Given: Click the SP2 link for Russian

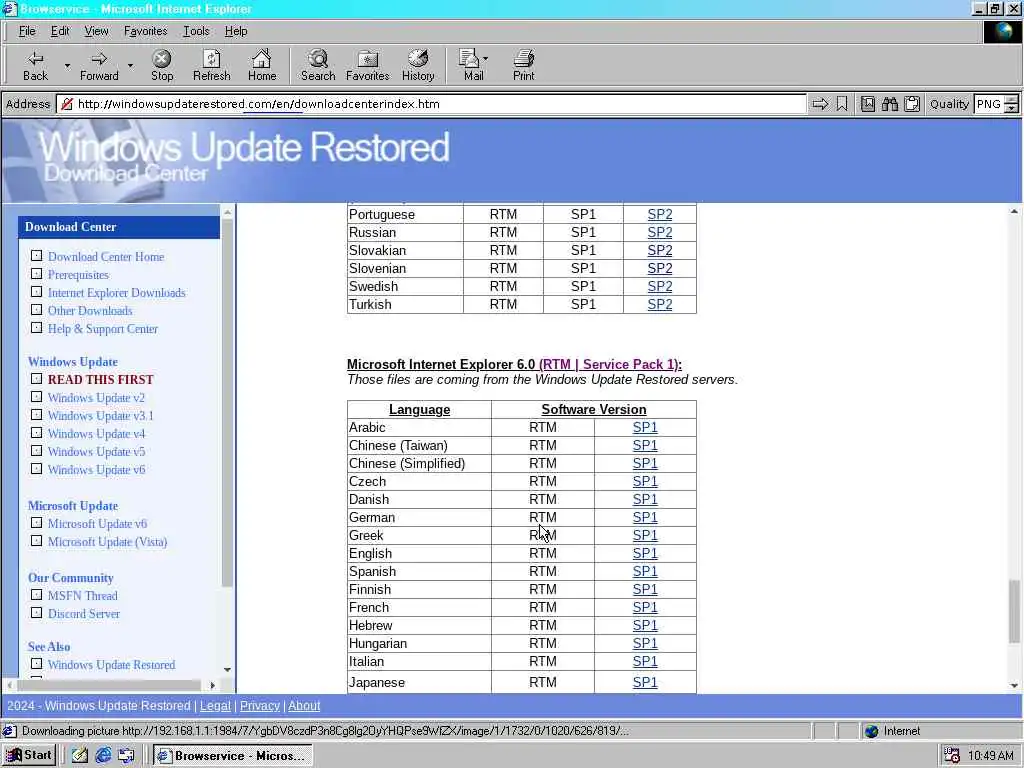Looking at the screenshot, I should tap(660, 232).
